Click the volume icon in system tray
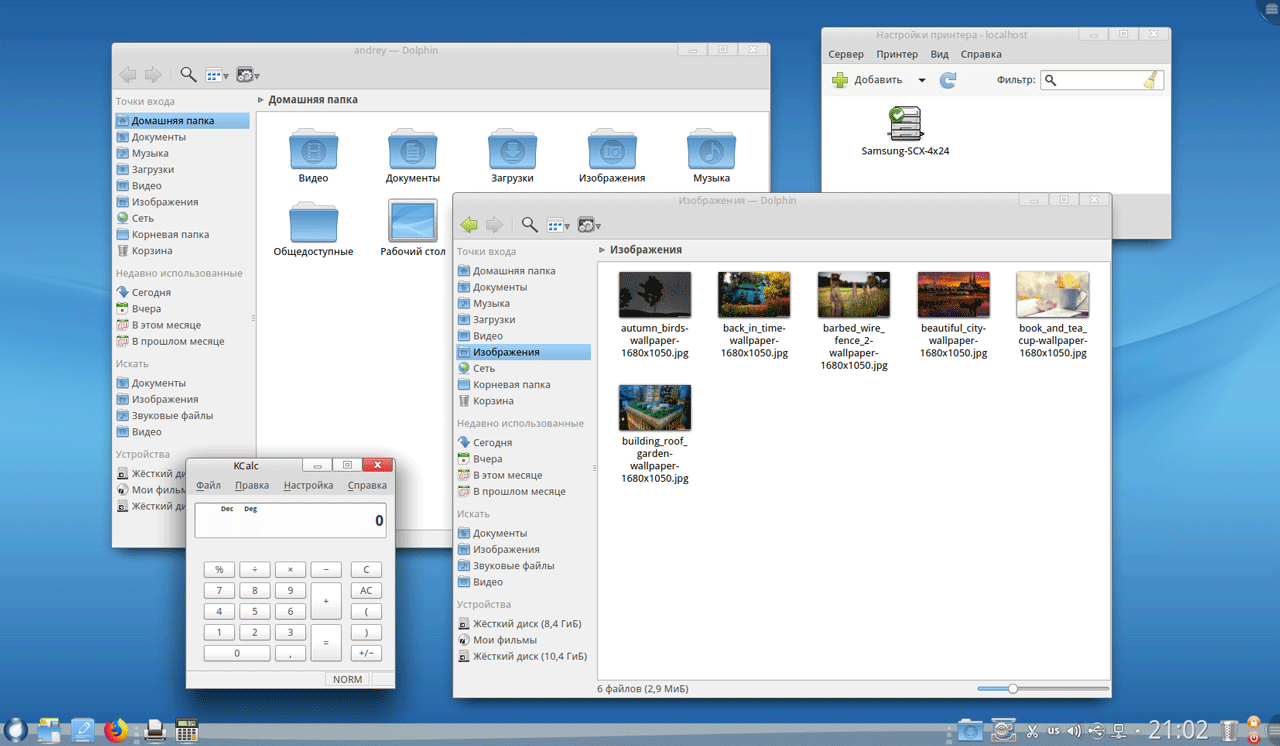This screenshot has width=1280, height=746. click(x=1074, y=731)
